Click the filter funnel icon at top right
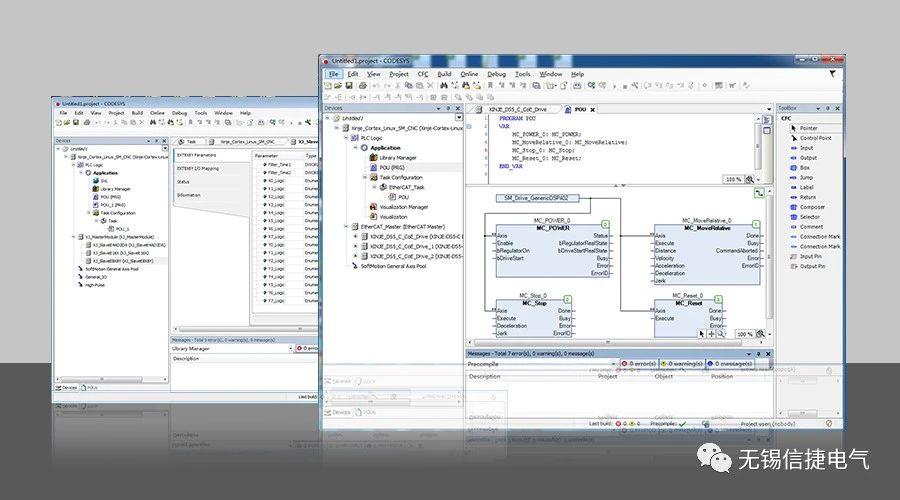900x500 pixels. [x=832, y=74]
